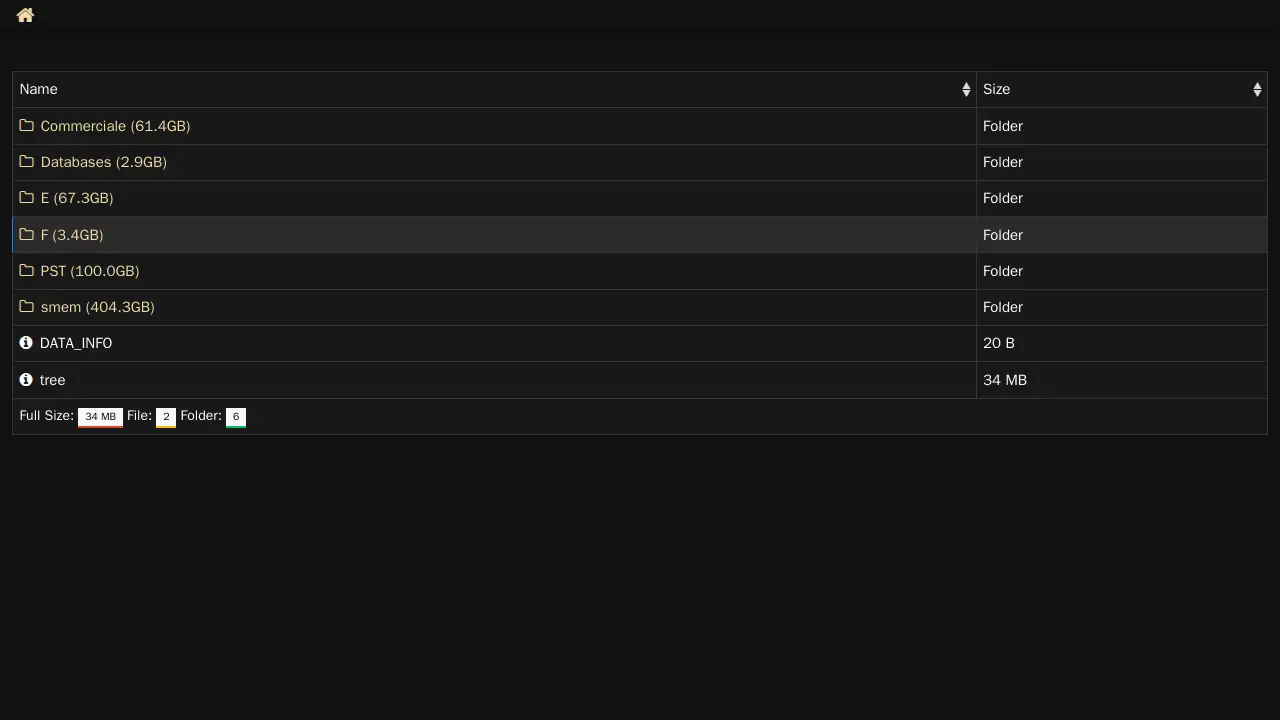Click the home icon at top

click(25, 15)
